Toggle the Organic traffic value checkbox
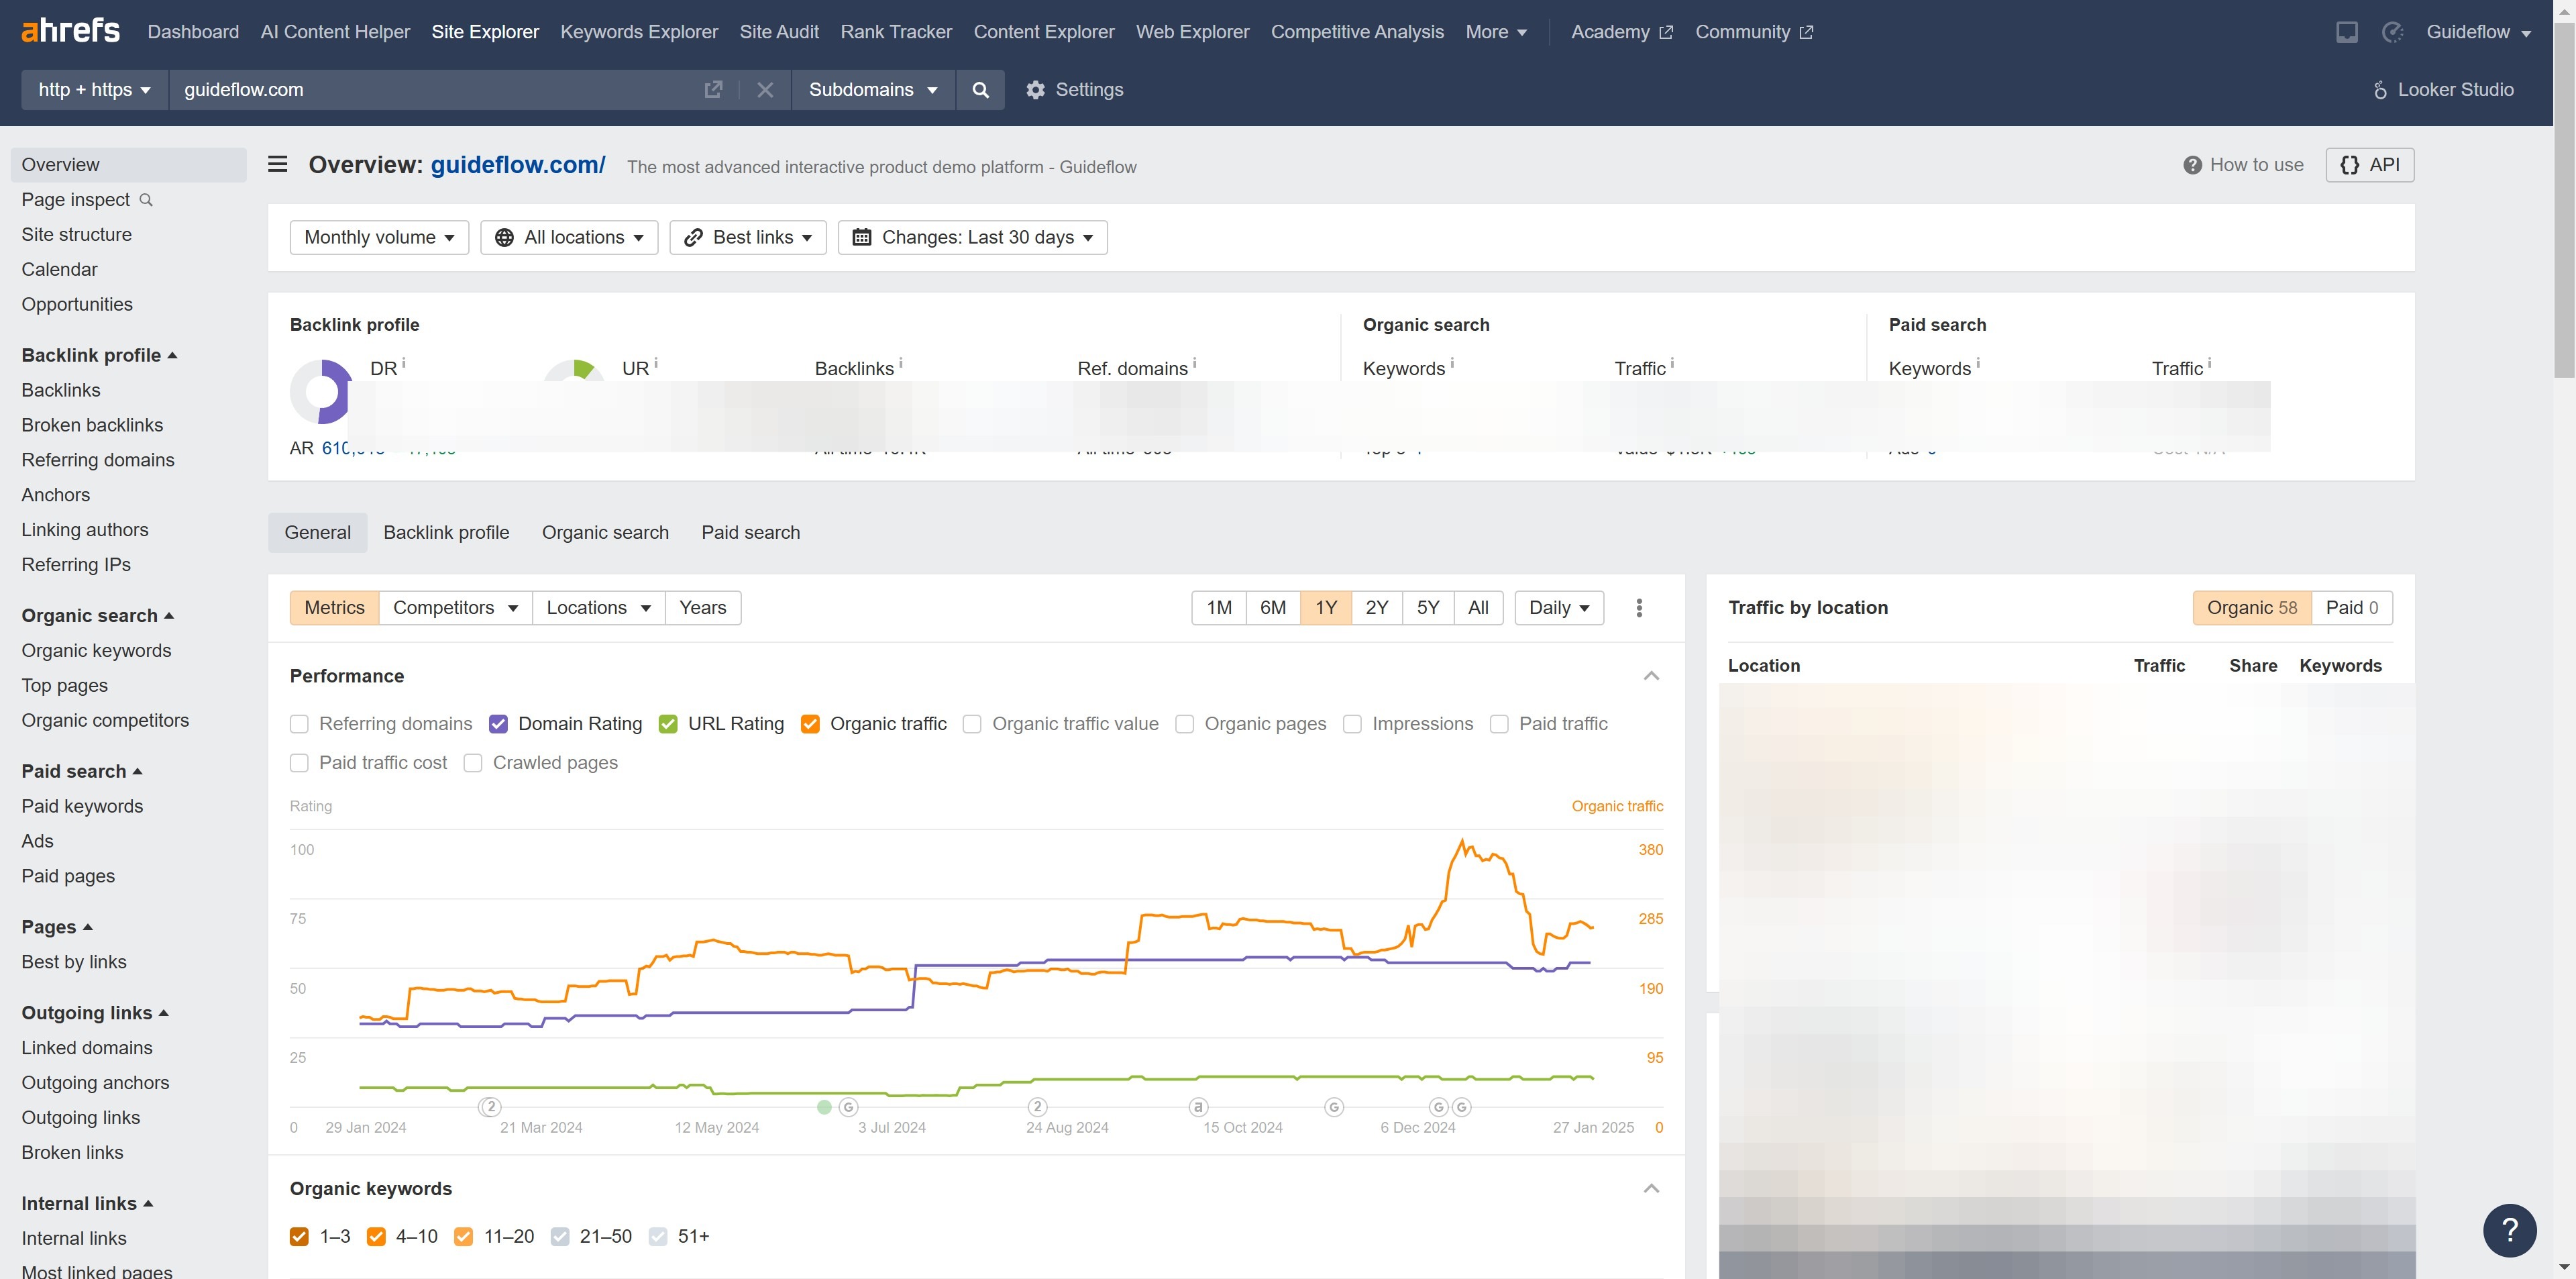 point(972,724)
